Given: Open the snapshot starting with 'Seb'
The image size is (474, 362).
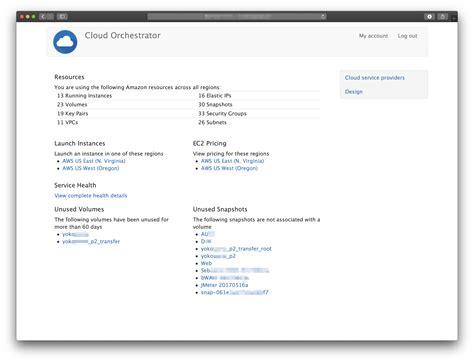Looking at the screenshot, I should click(235, 271).
